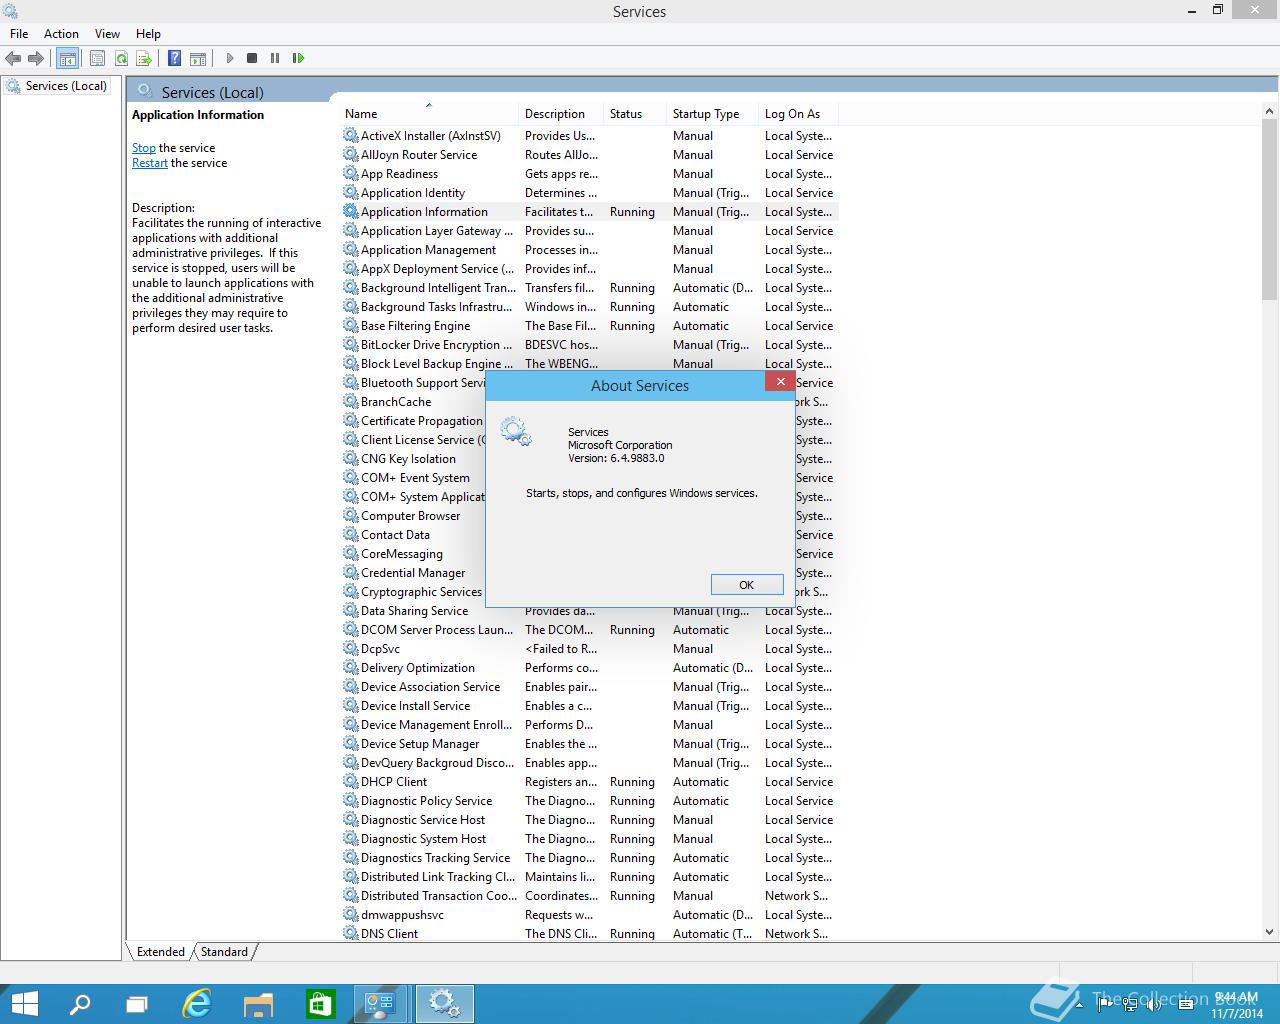Click the Restart the service link
Image resolution: width=1280 pixels, height=1024 pixels.
(150, 163)
